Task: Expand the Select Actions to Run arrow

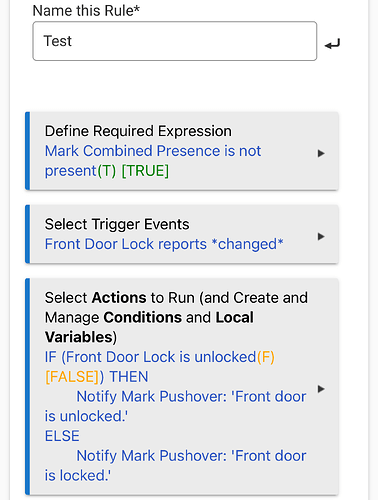Action: tap(321, 389)
